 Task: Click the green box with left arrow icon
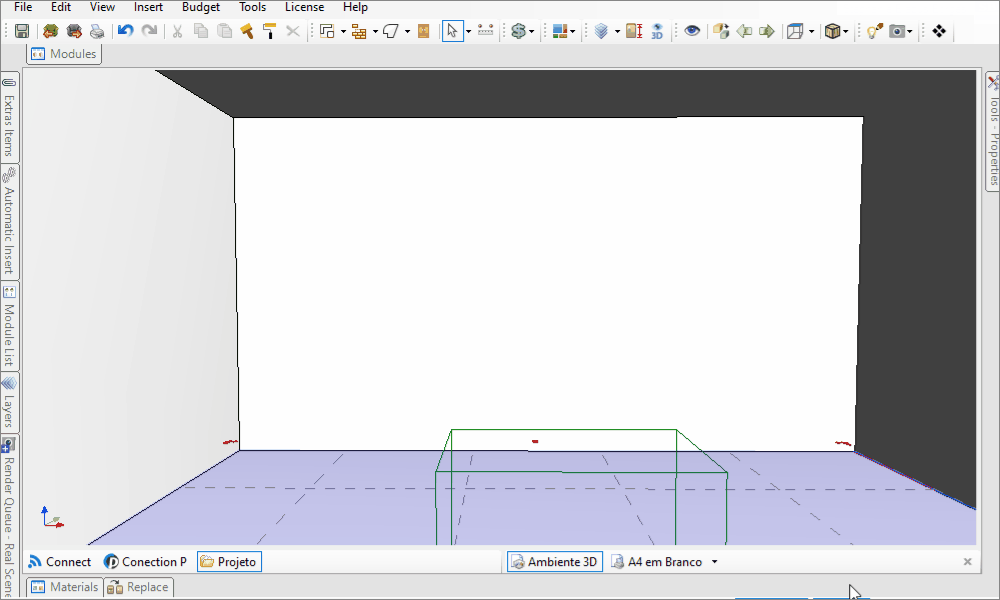tap(50, 31)
